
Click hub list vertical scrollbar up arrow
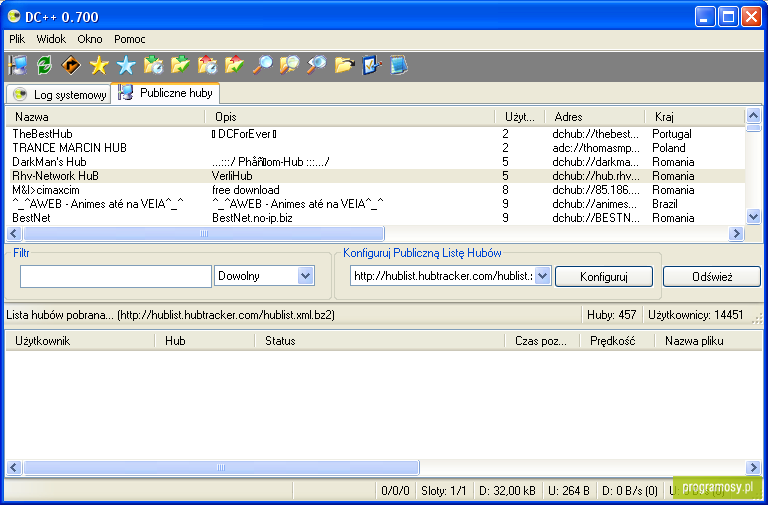click(753, 116)
